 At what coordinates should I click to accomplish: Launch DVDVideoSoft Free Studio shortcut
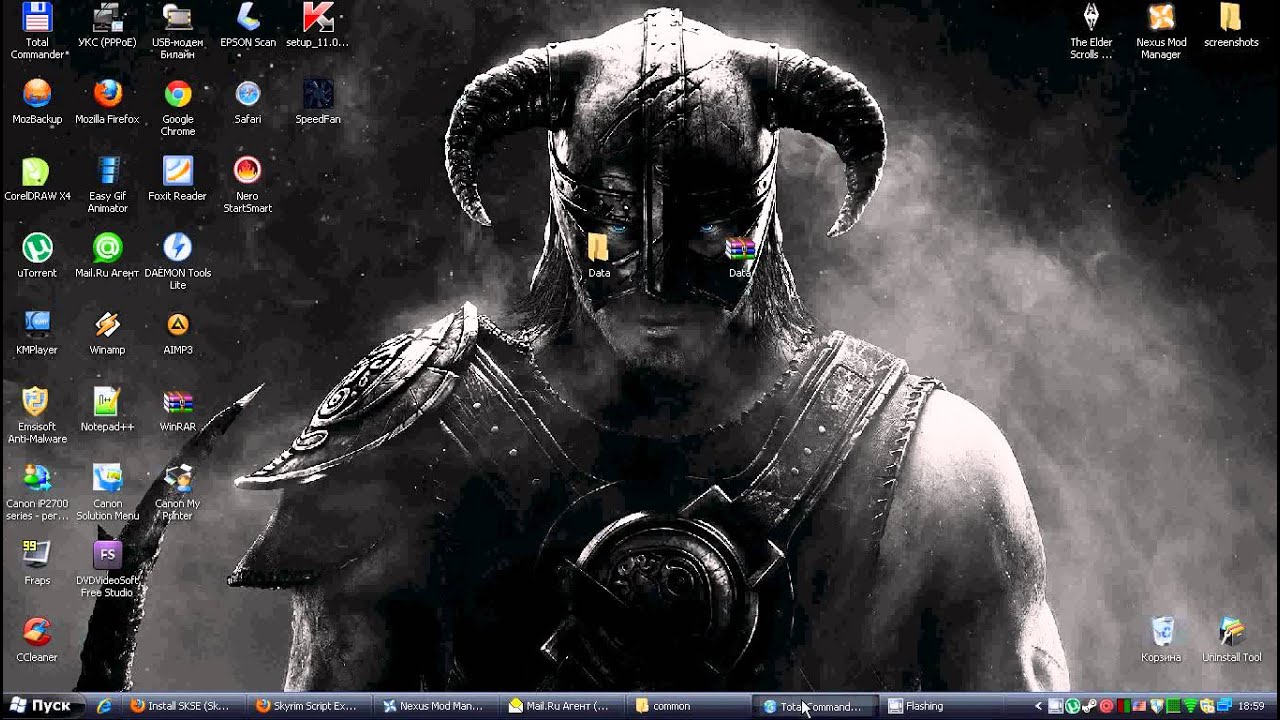tap(107, 569)
